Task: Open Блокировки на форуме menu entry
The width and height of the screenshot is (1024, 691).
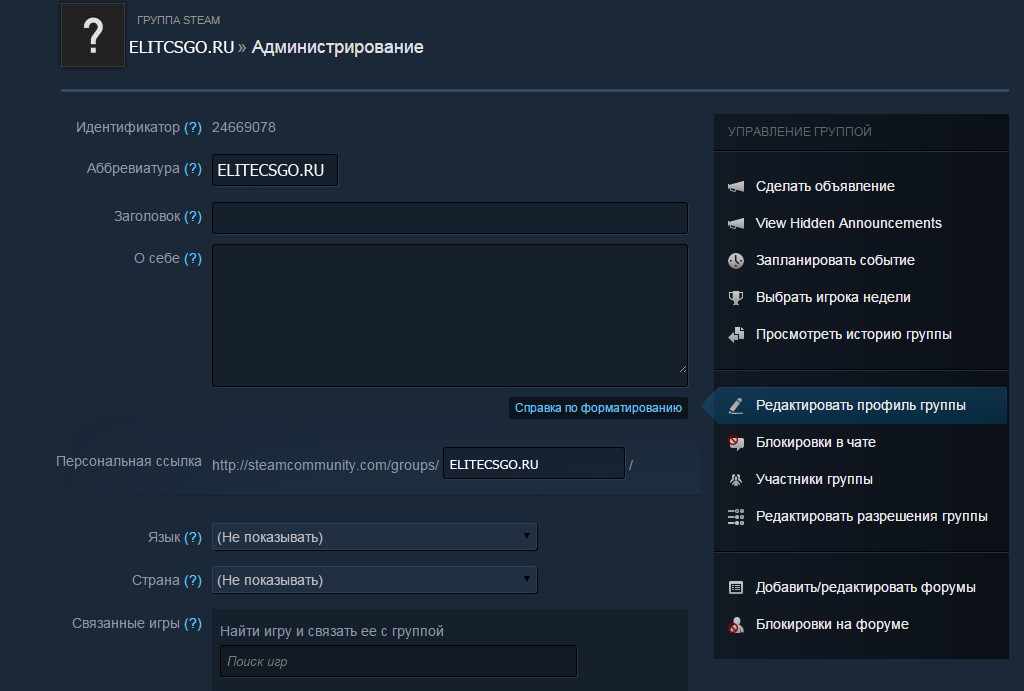Action: [x=832, y=625]
